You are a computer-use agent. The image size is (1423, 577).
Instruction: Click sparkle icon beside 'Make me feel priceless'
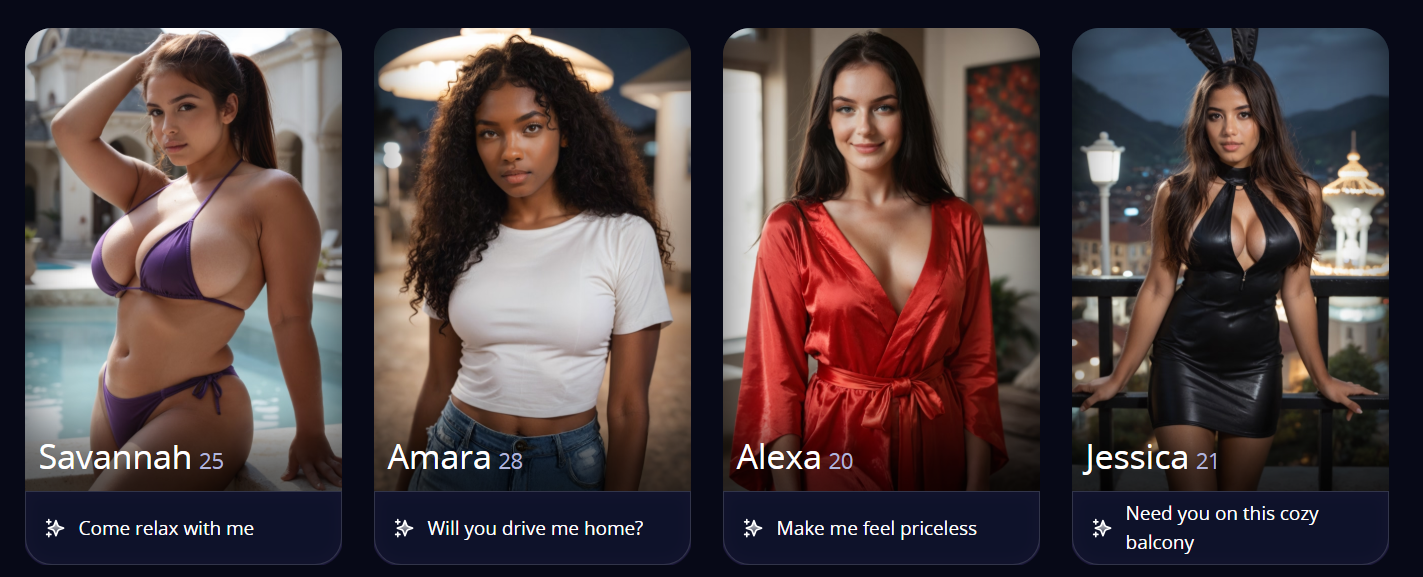click(x=753, y=528)
